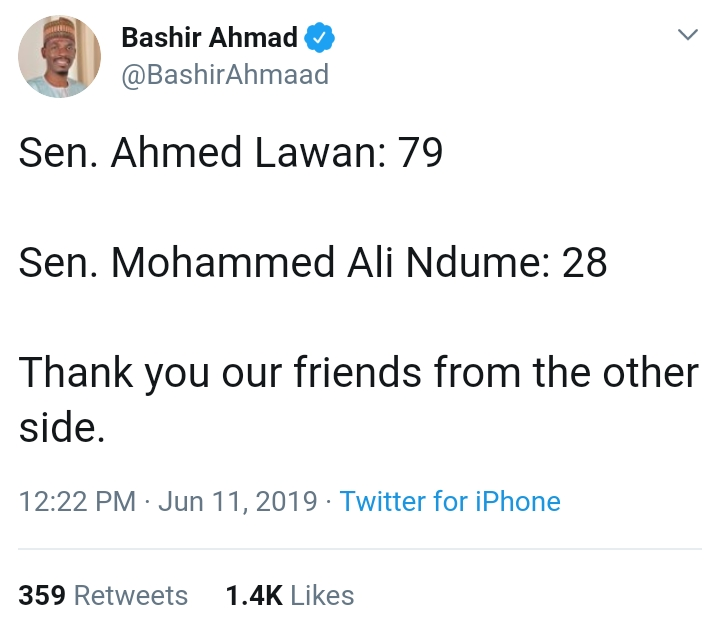Click the 'Thank you our friends' sentence
This screenshot has width=720, height=620.
click(358, 373)
